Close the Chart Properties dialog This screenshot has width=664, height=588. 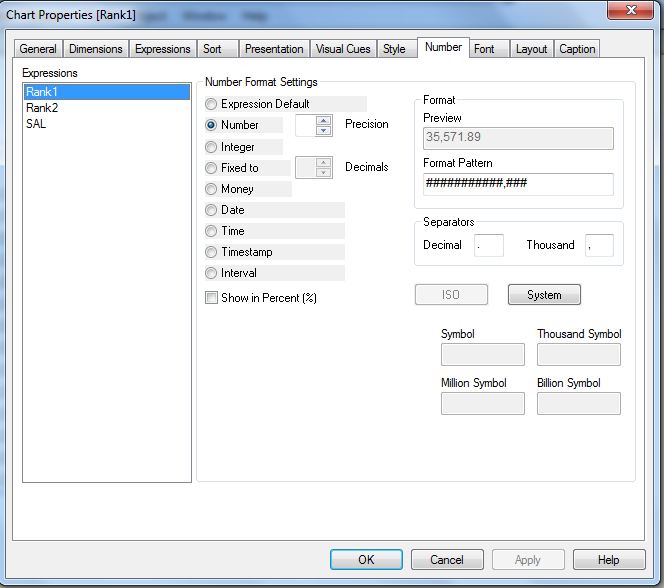pyautogui.click(x=631, y=10)
